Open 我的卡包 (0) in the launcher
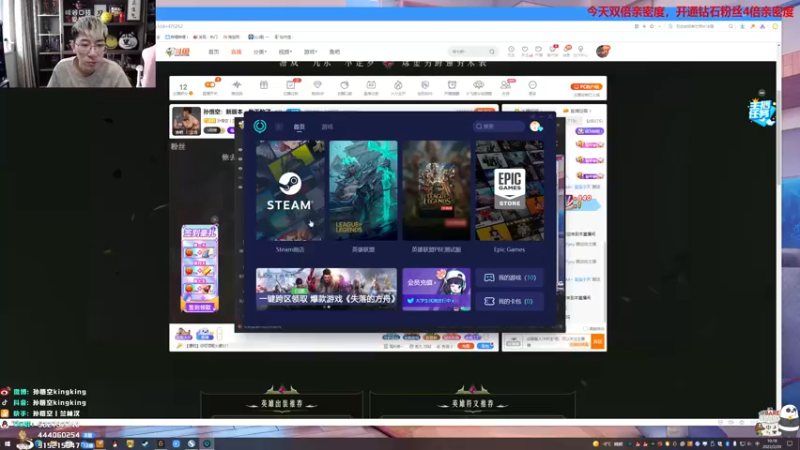Viewport: 800px width, 450px height. click(x=510, y=301)
